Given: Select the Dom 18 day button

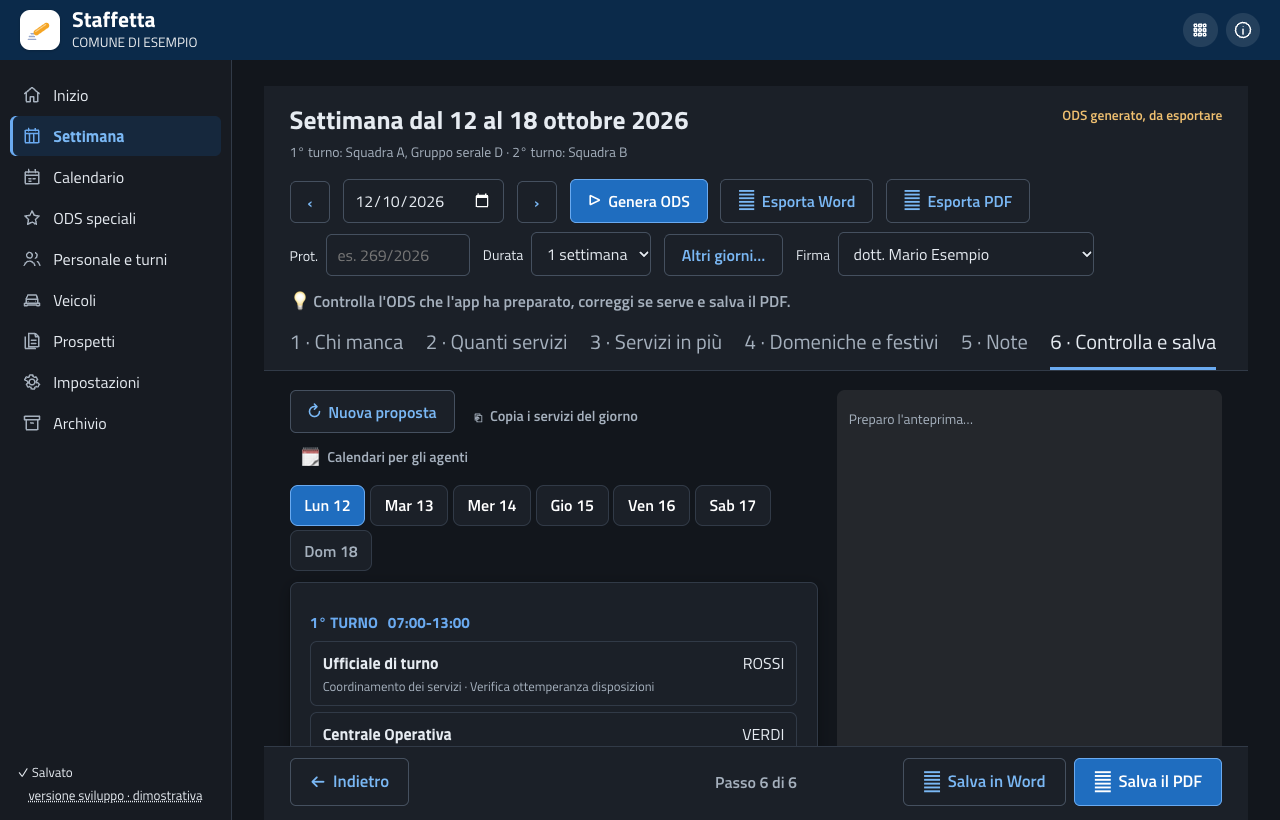Looking at the screenshot, I should [331, 551].
